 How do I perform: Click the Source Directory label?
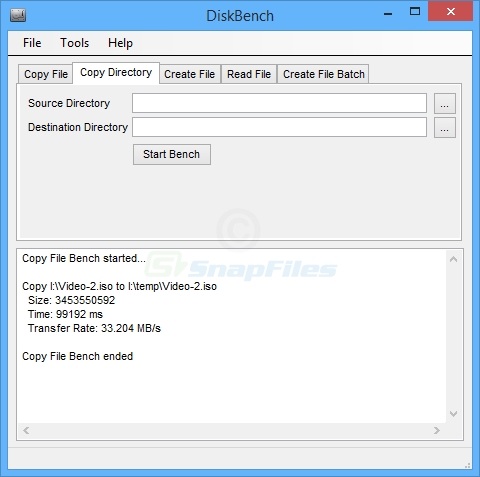point(69,103)
